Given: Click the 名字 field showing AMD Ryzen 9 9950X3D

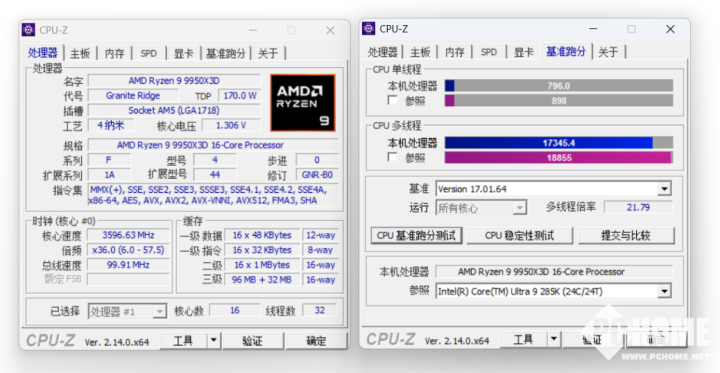Looking at the screenshot, I should click(174, 81).
